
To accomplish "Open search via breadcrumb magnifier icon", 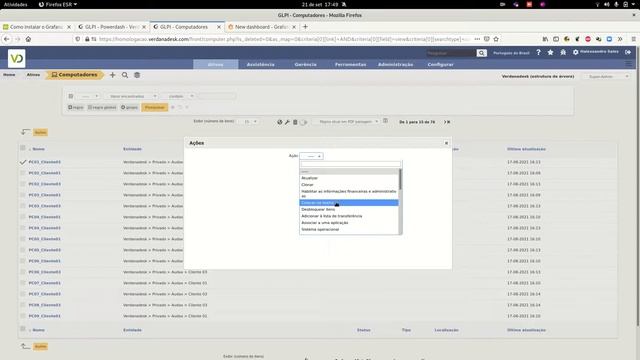I will click(x=125, y=75).
